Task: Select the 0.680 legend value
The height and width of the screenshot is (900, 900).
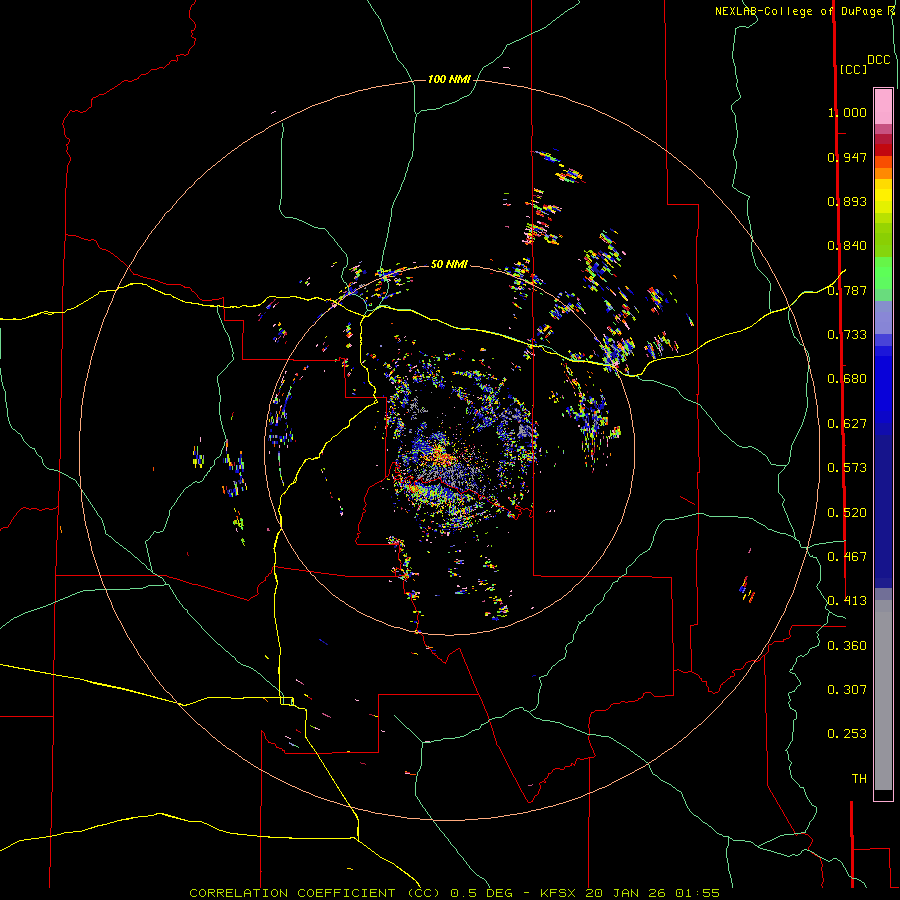Action: click(x=847, y=379)
